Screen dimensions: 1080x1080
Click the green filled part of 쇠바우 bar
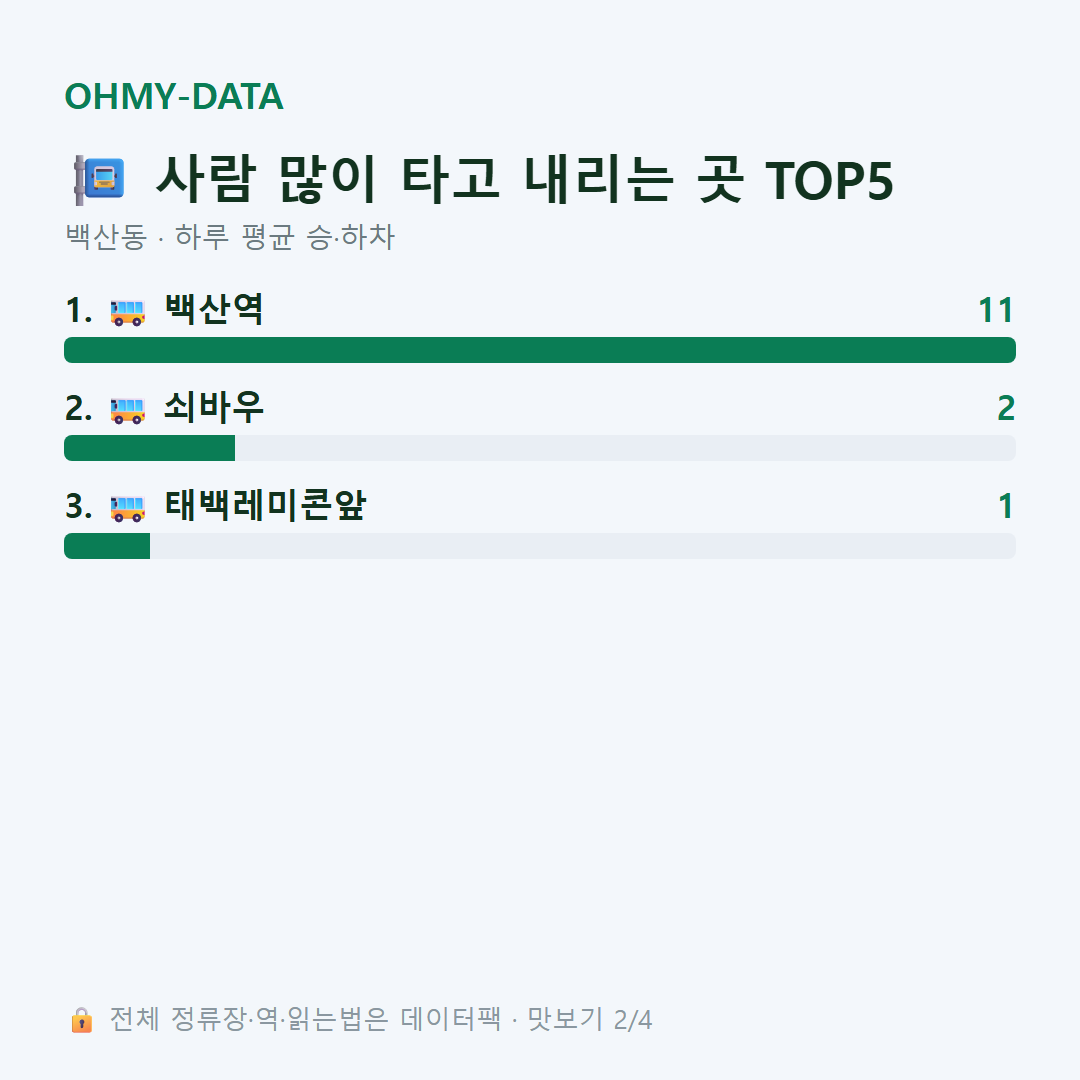(x=149, y=448)
